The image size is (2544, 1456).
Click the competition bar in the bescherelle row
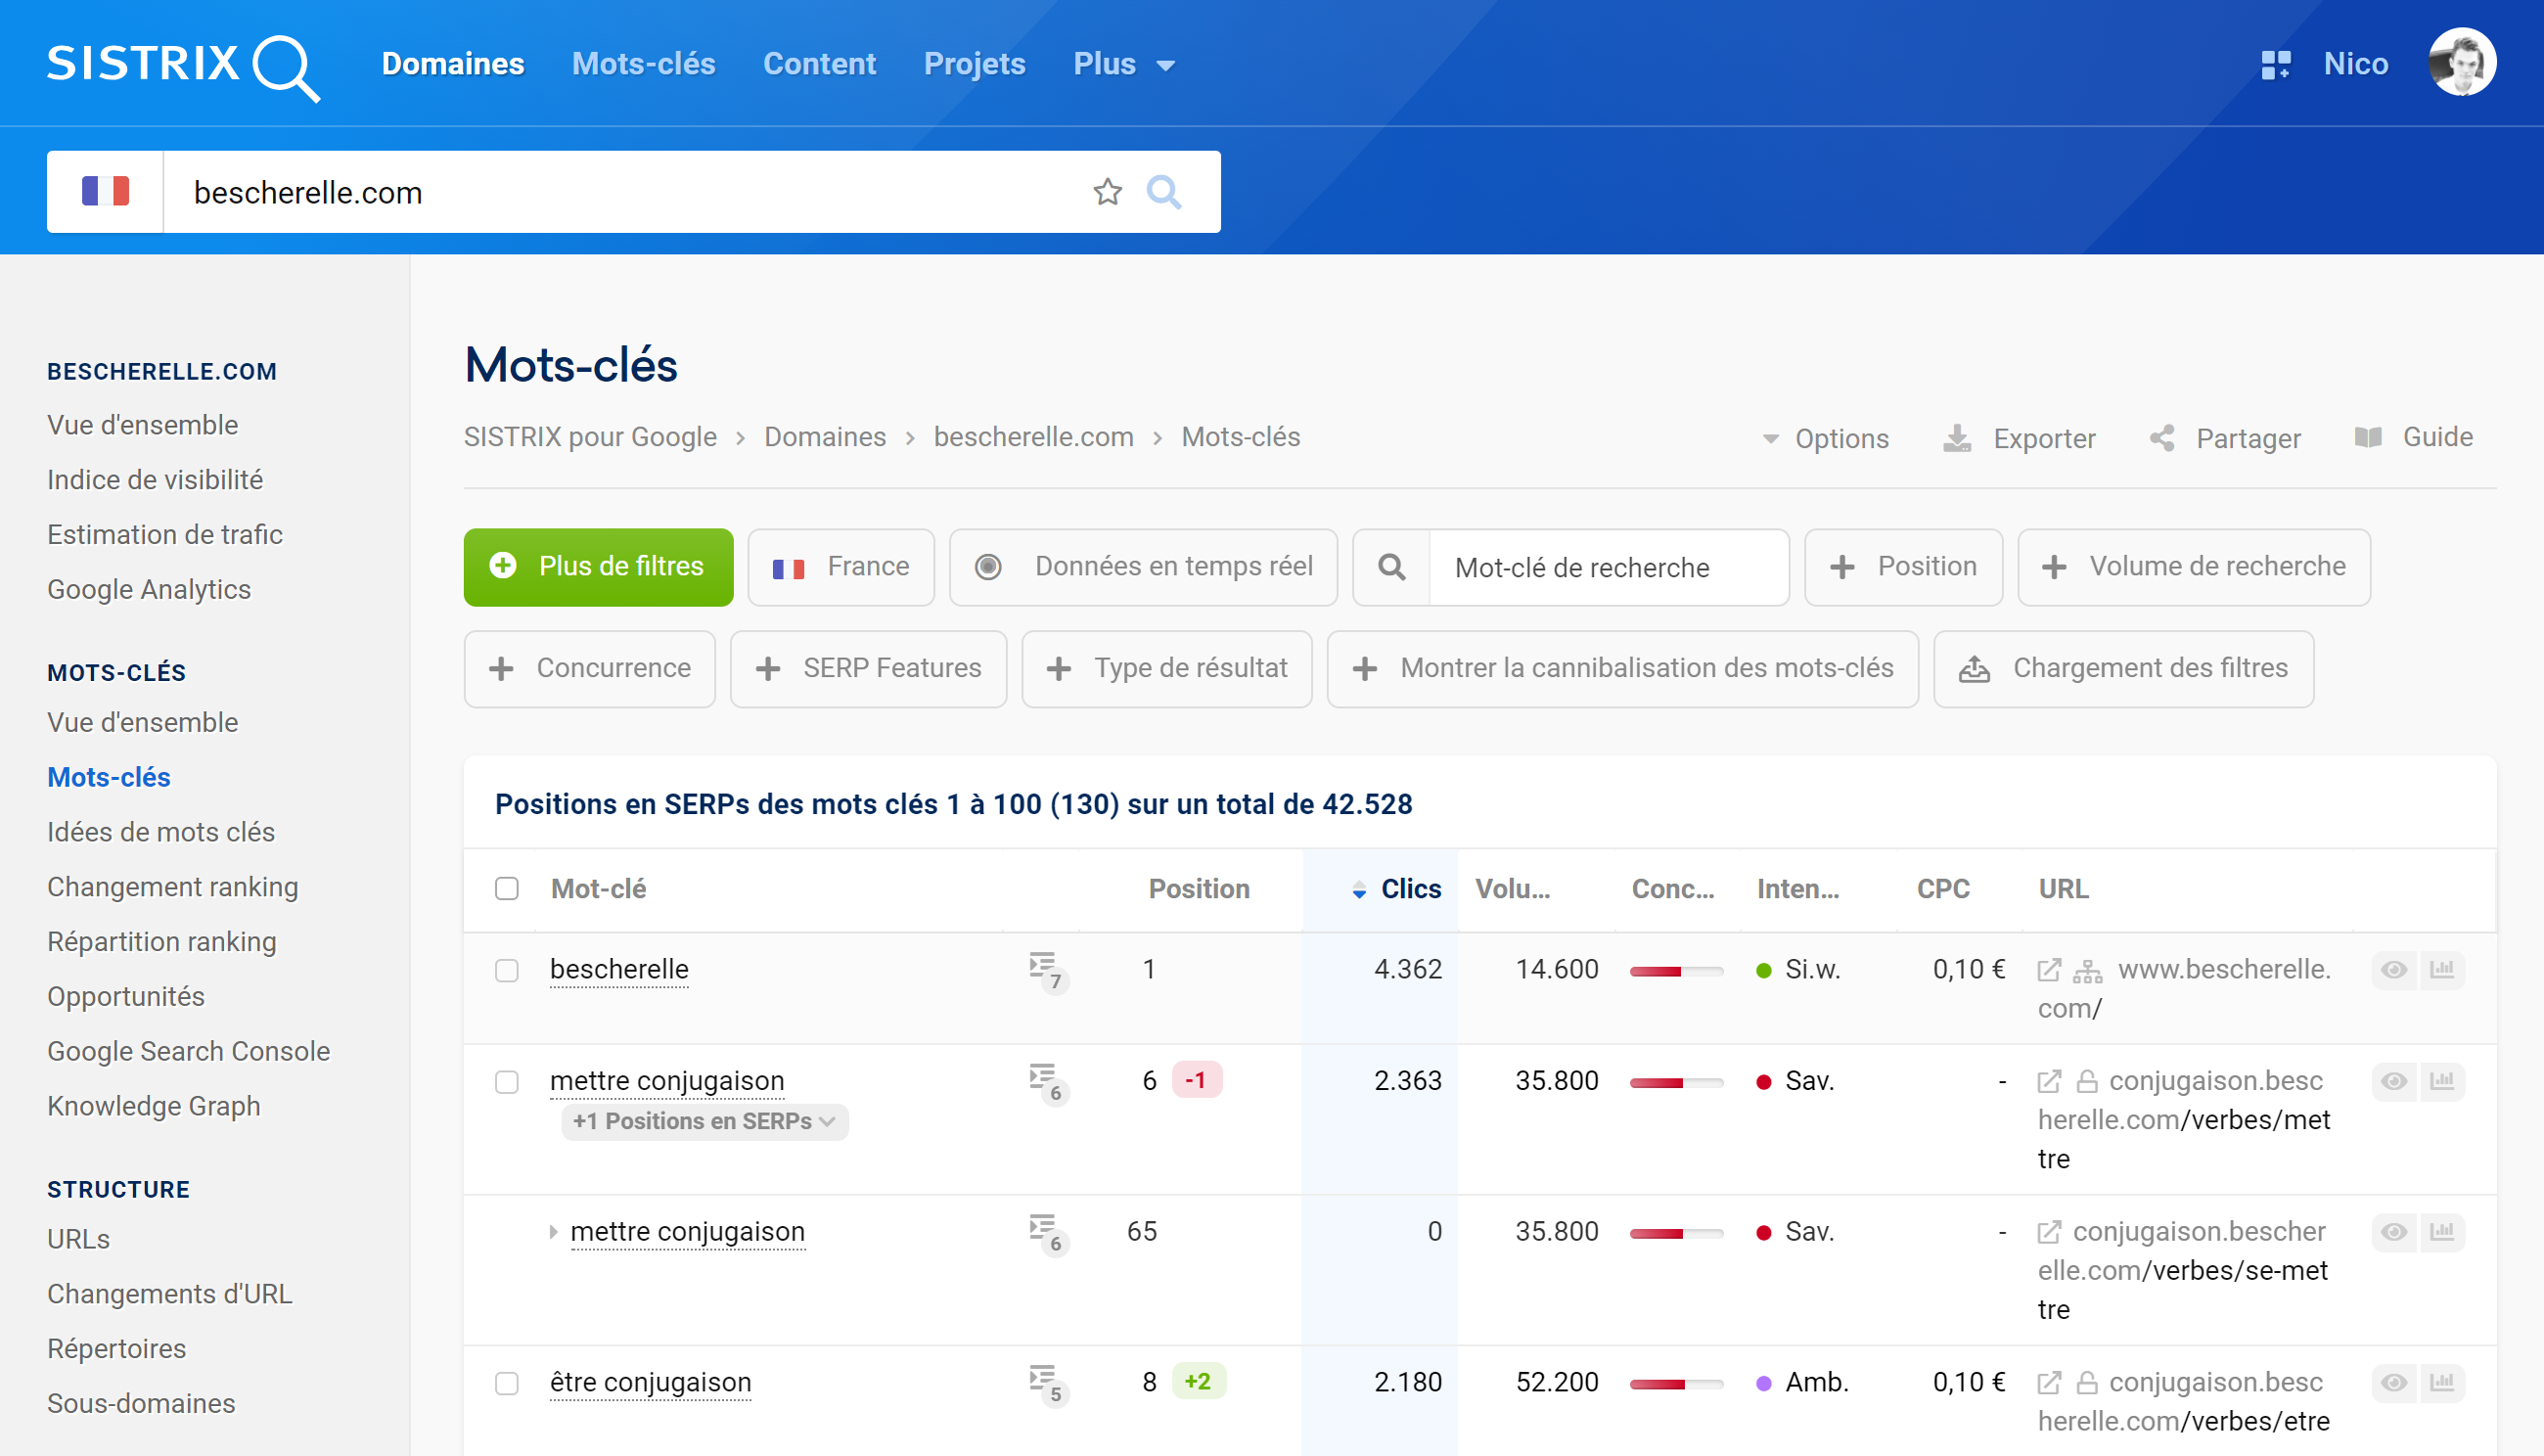click(x=1676, y=971)
